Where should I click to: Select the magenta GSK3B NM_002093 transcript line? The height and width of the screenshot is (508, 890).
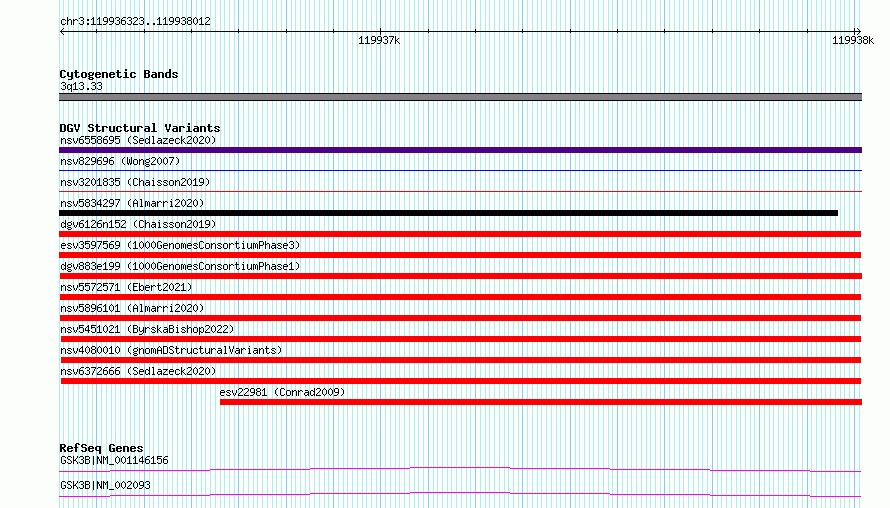click(x=460, y=494)
